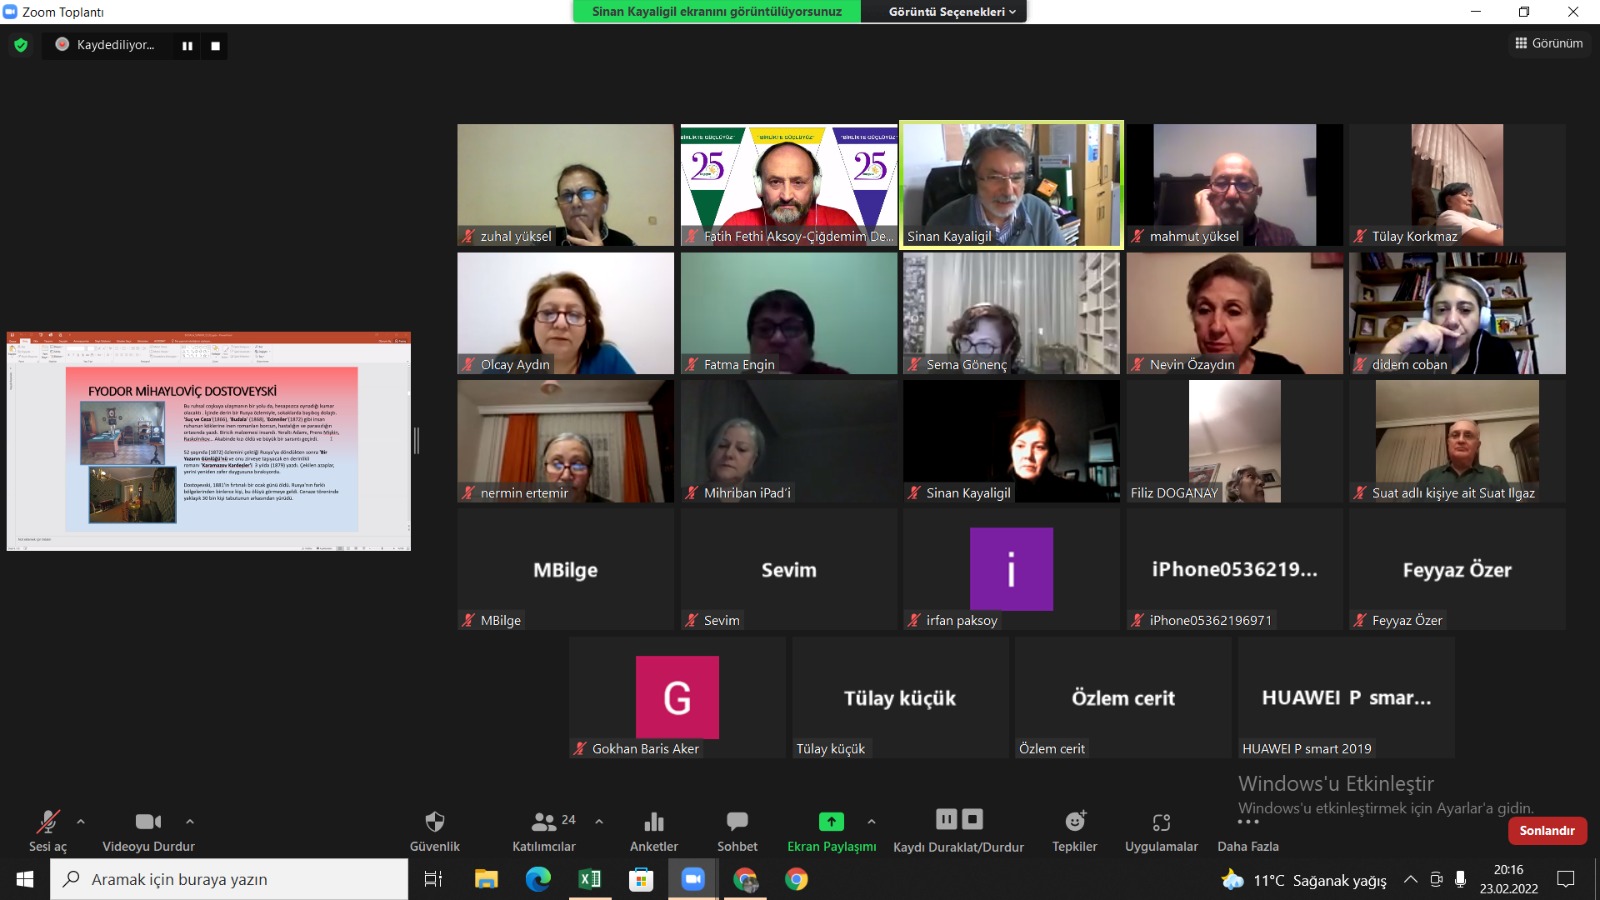Select Özlem cerit participant tile
This screenshot has width=1600, height=900.
(x=1123, y=697)
